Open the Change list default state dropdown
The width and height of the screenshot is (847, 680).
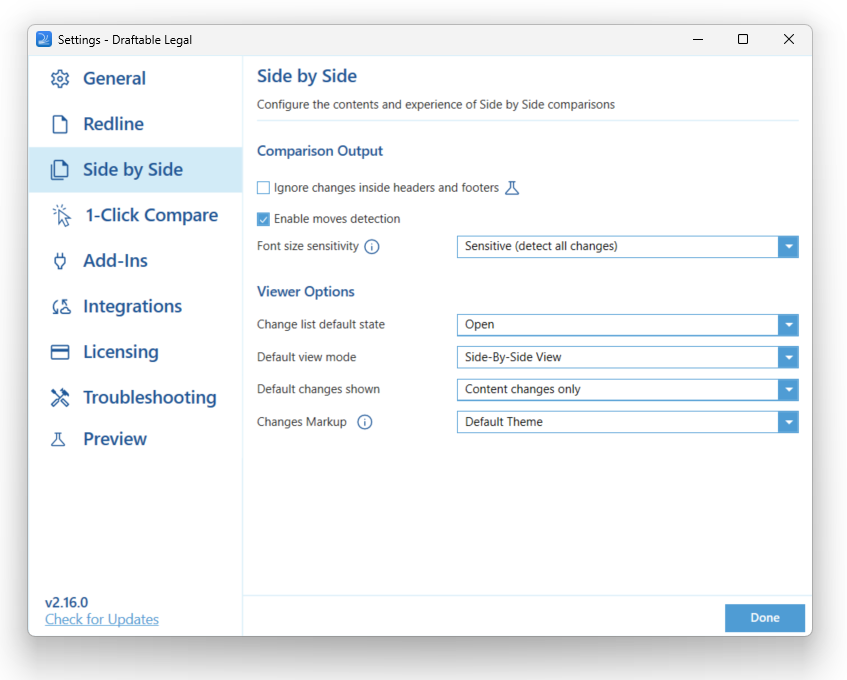click(x=627, y=325)
